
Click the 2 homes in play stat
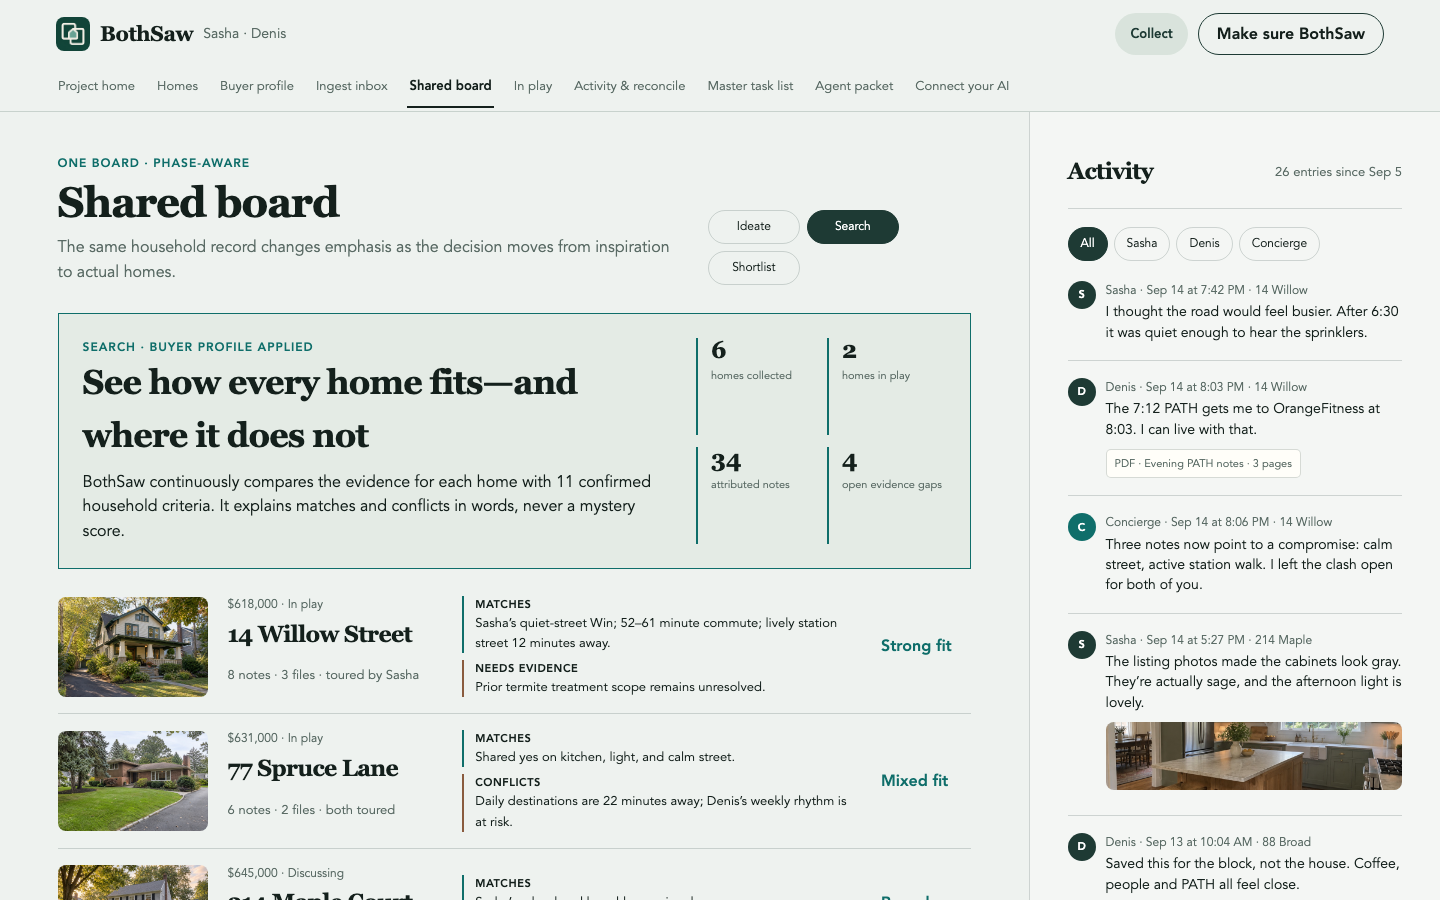[888, 386]
